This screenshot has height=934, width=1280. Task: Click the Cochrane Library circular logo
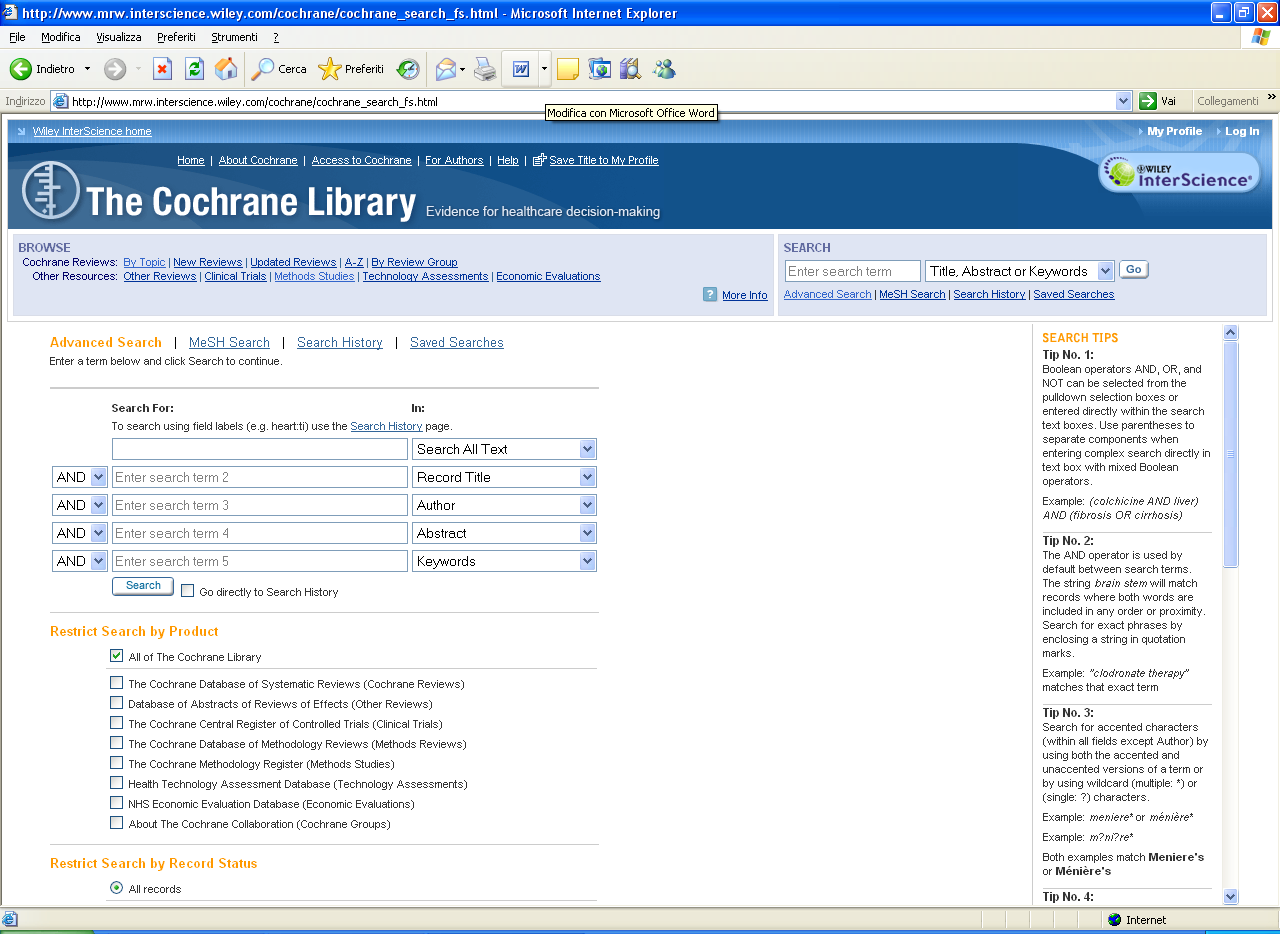coord(50,190)
